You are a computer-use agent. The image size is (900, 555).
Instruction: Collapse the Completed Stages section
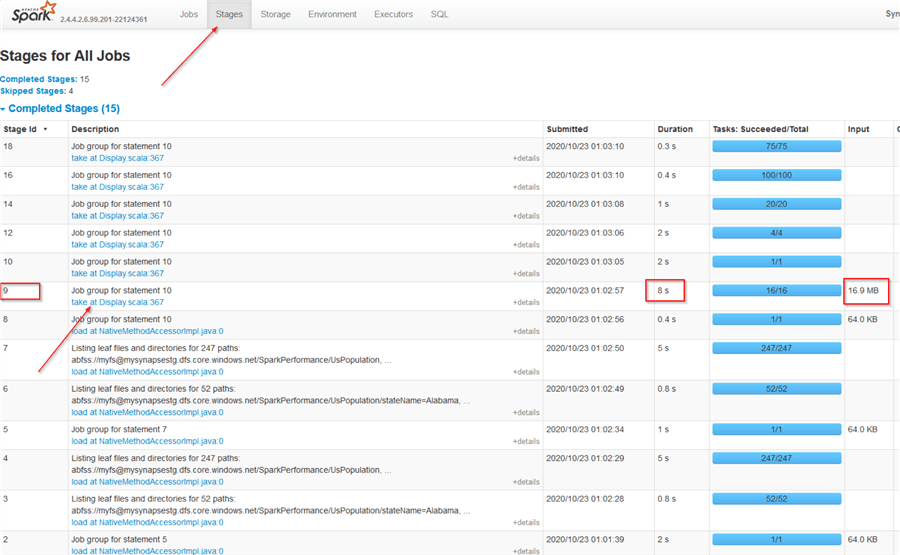[3, 109]
